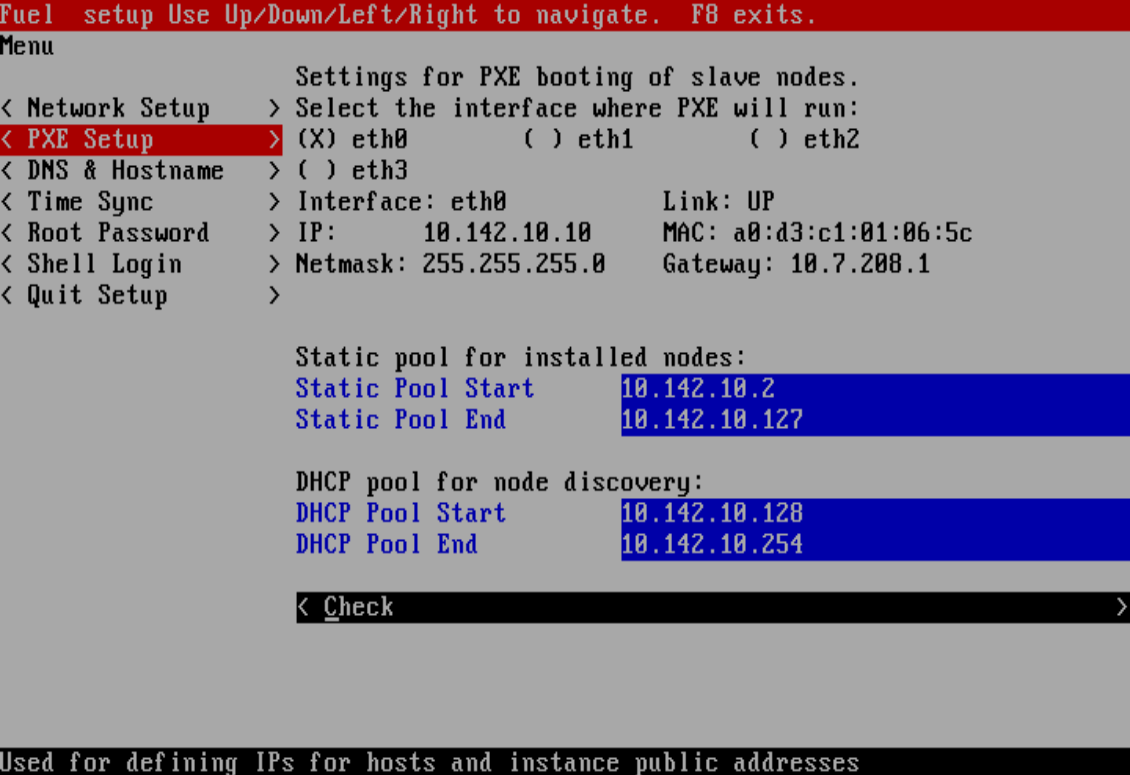1130x775 pixels.
Task: Click the 'Settings for PXE booting' heading
Action: [x=577, y=77]
